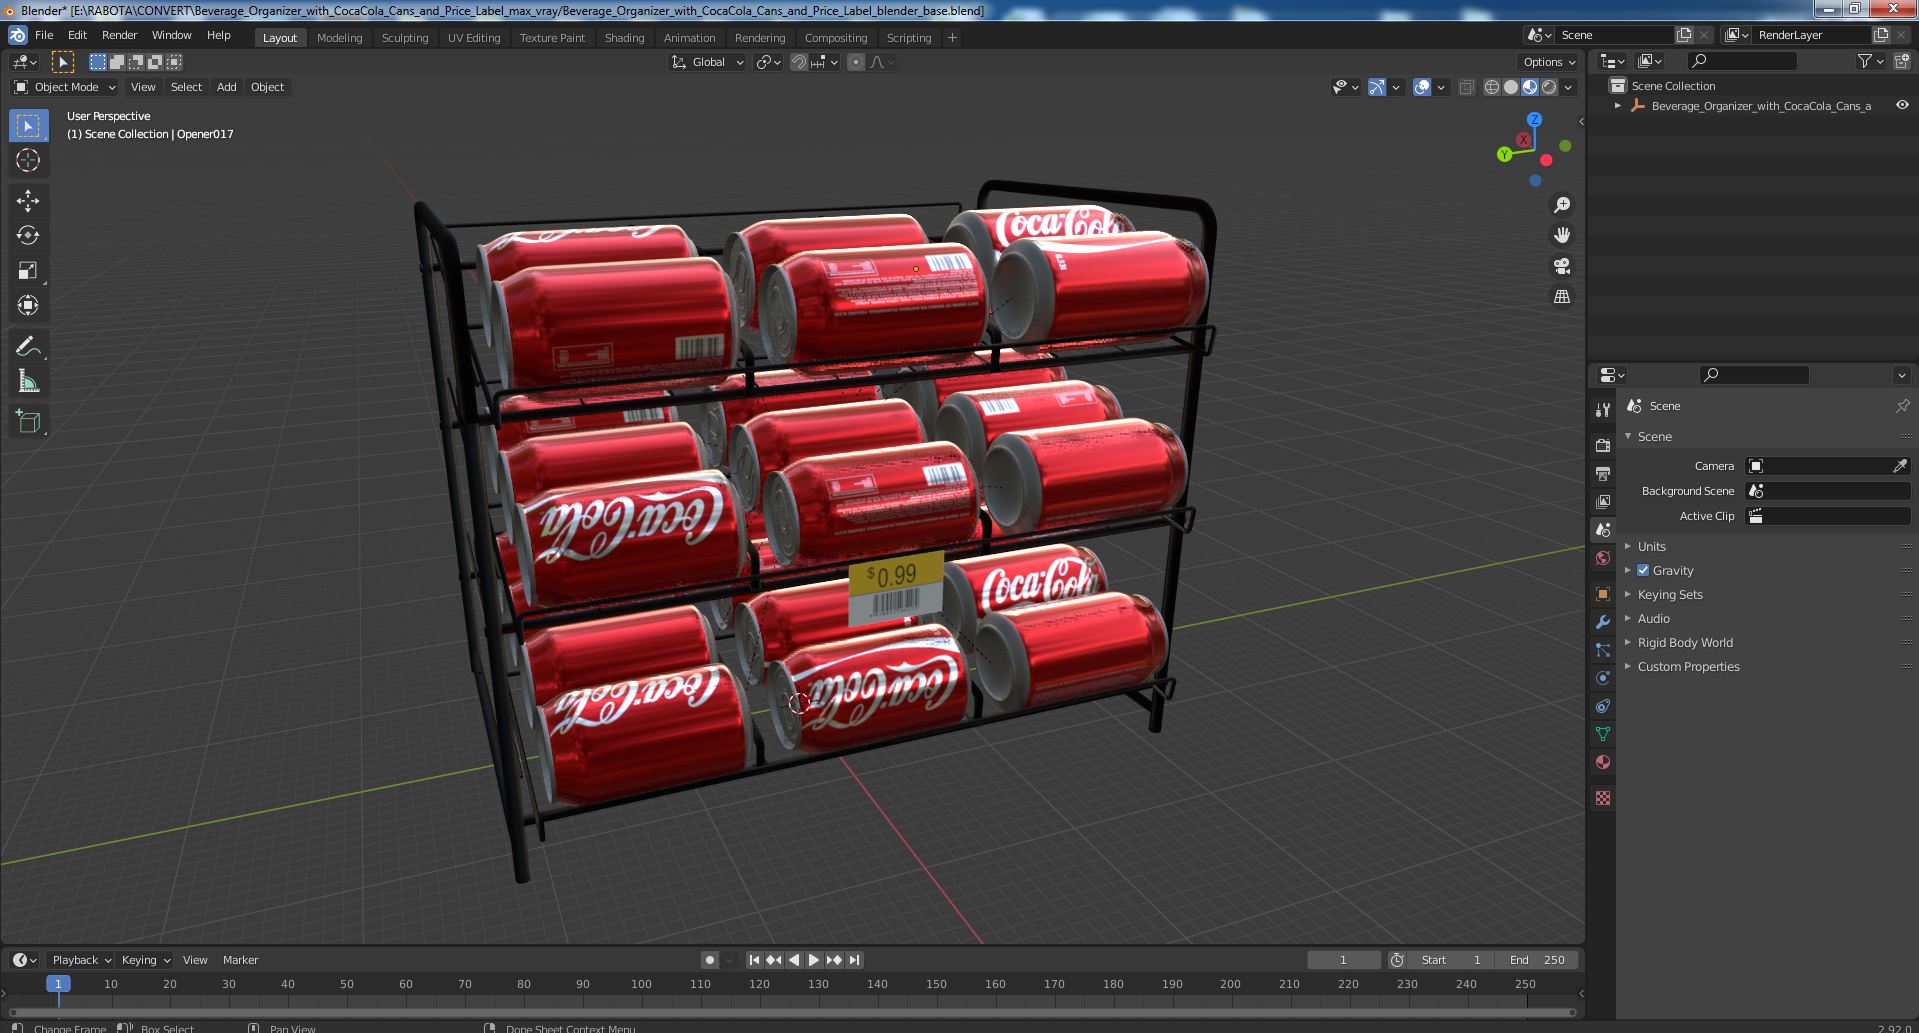Open the Global transform orientation dropdown
The image size is (1919, 1033).
coord(708,62)
